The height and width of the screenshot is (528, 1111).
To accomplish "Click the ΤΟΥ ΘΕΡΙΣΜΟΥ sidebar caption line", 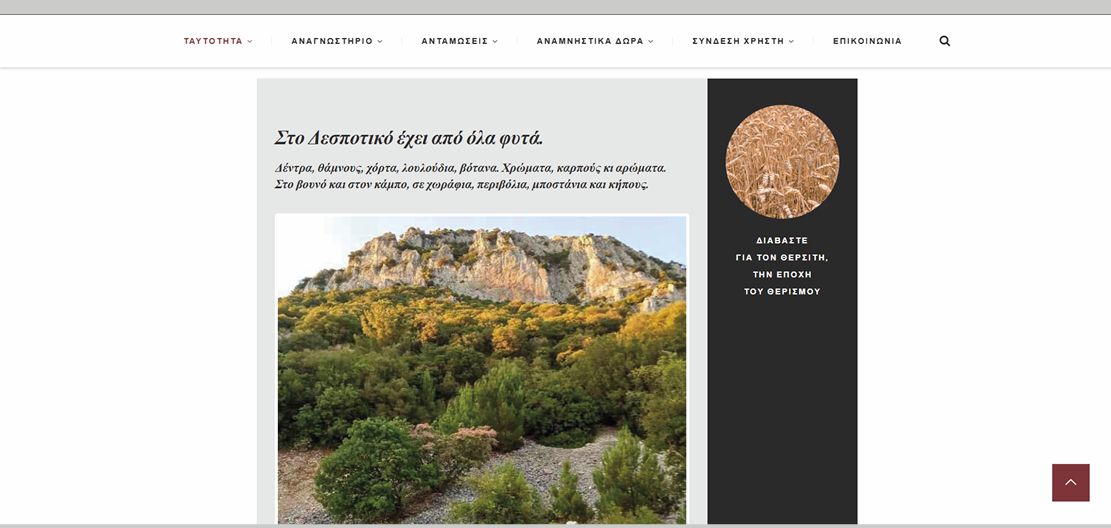I will [x=782, y=291].
